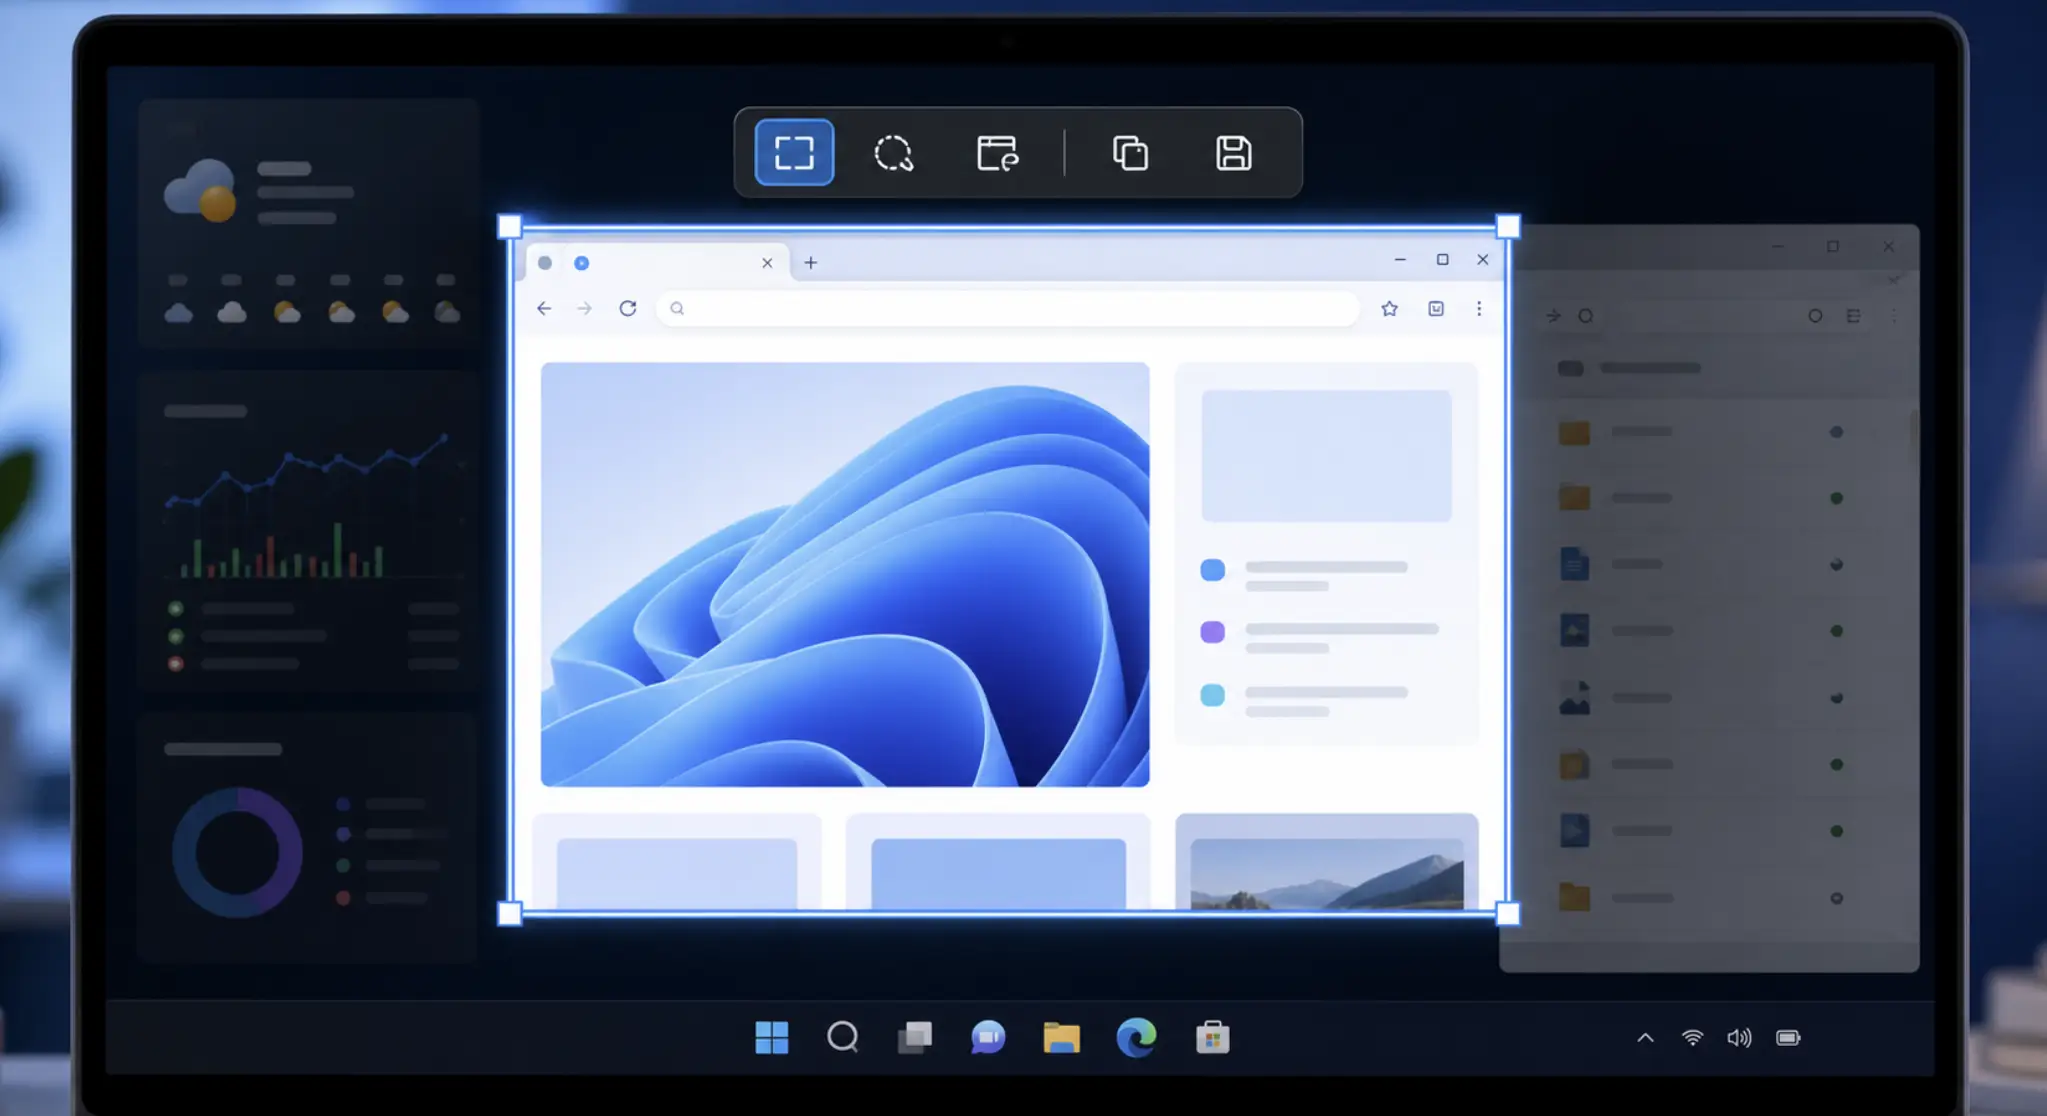Click the browser forward arrow
2047x1116 pixels.
point(585,308)
